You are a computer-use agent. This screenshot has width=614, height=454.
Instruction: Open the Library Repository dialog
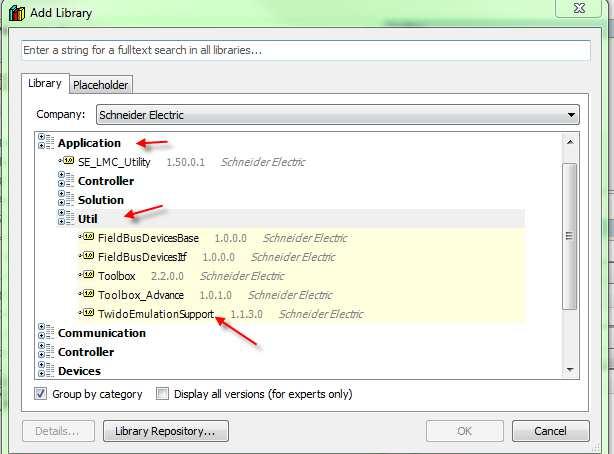click(x=166, y=431)
